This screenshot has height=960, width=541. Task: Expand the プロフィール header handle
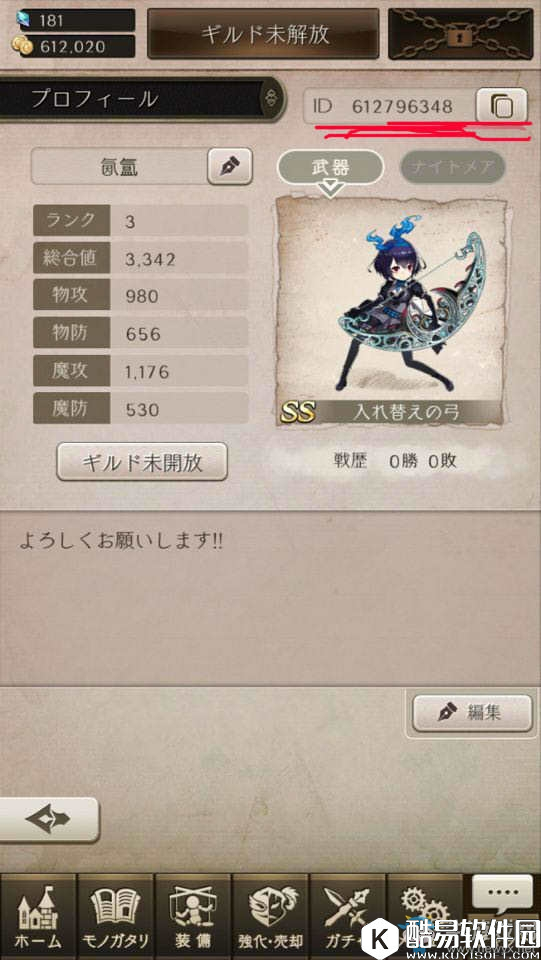click(x=271, y=99)
